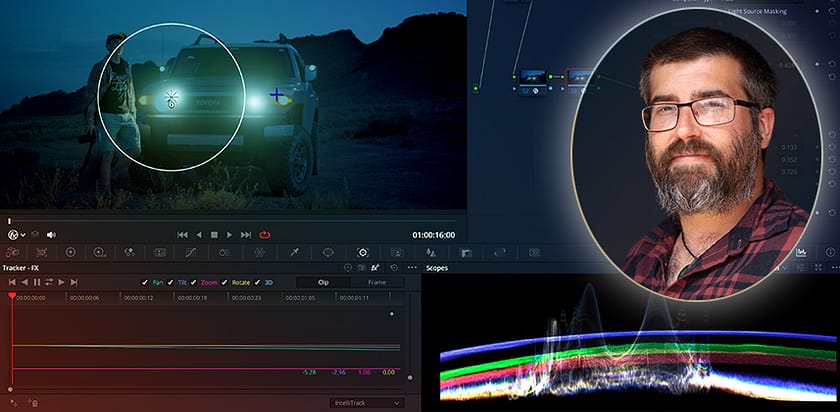The image size is (840, 412).
Task: Reset the 0.725 parameter value
Action: click(x=832, y=172)
